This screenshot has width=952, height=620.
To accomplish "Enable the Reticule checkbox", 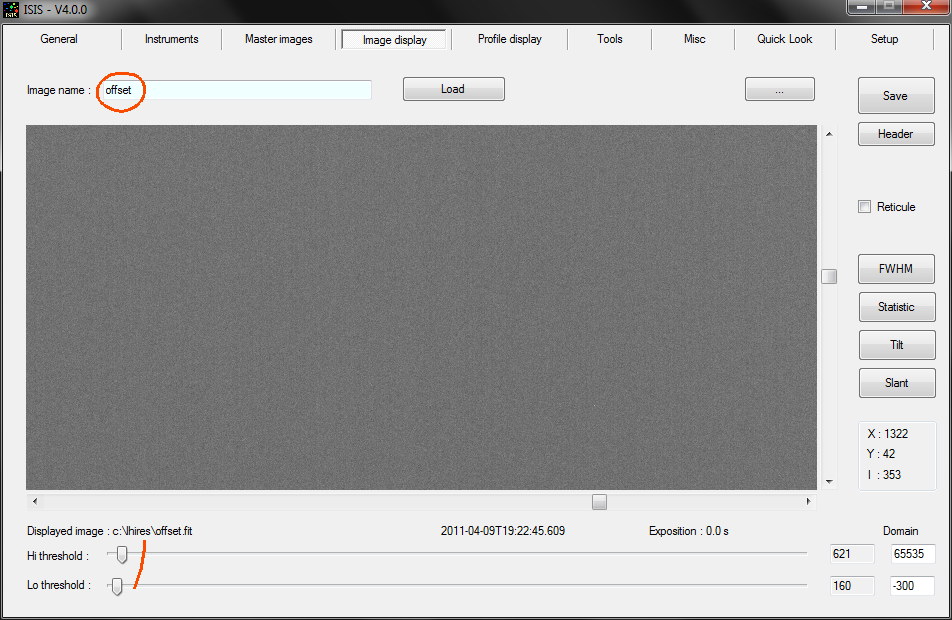I will [x=865, y=207].
